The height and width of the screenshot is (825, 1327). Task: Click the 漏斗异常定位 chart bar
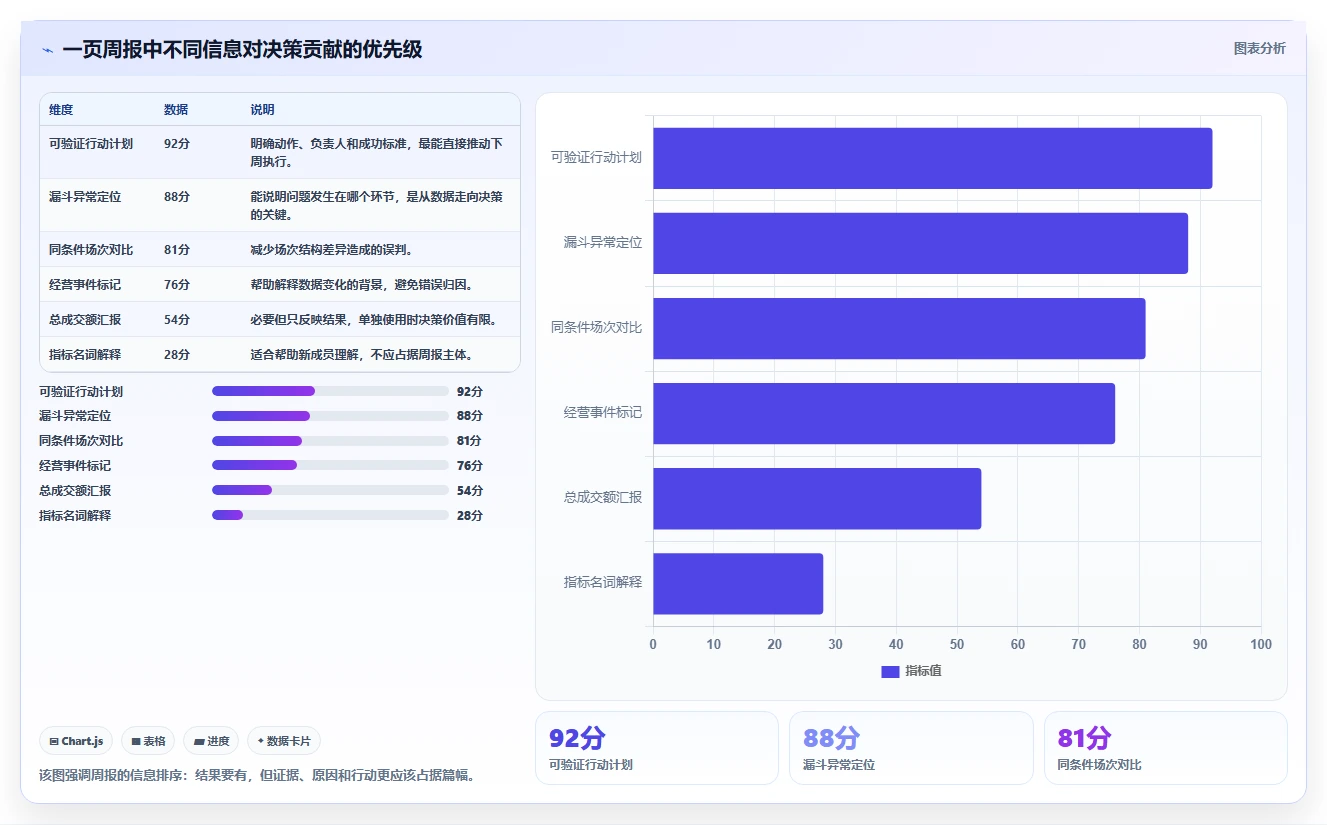click(x=920, y=243)
